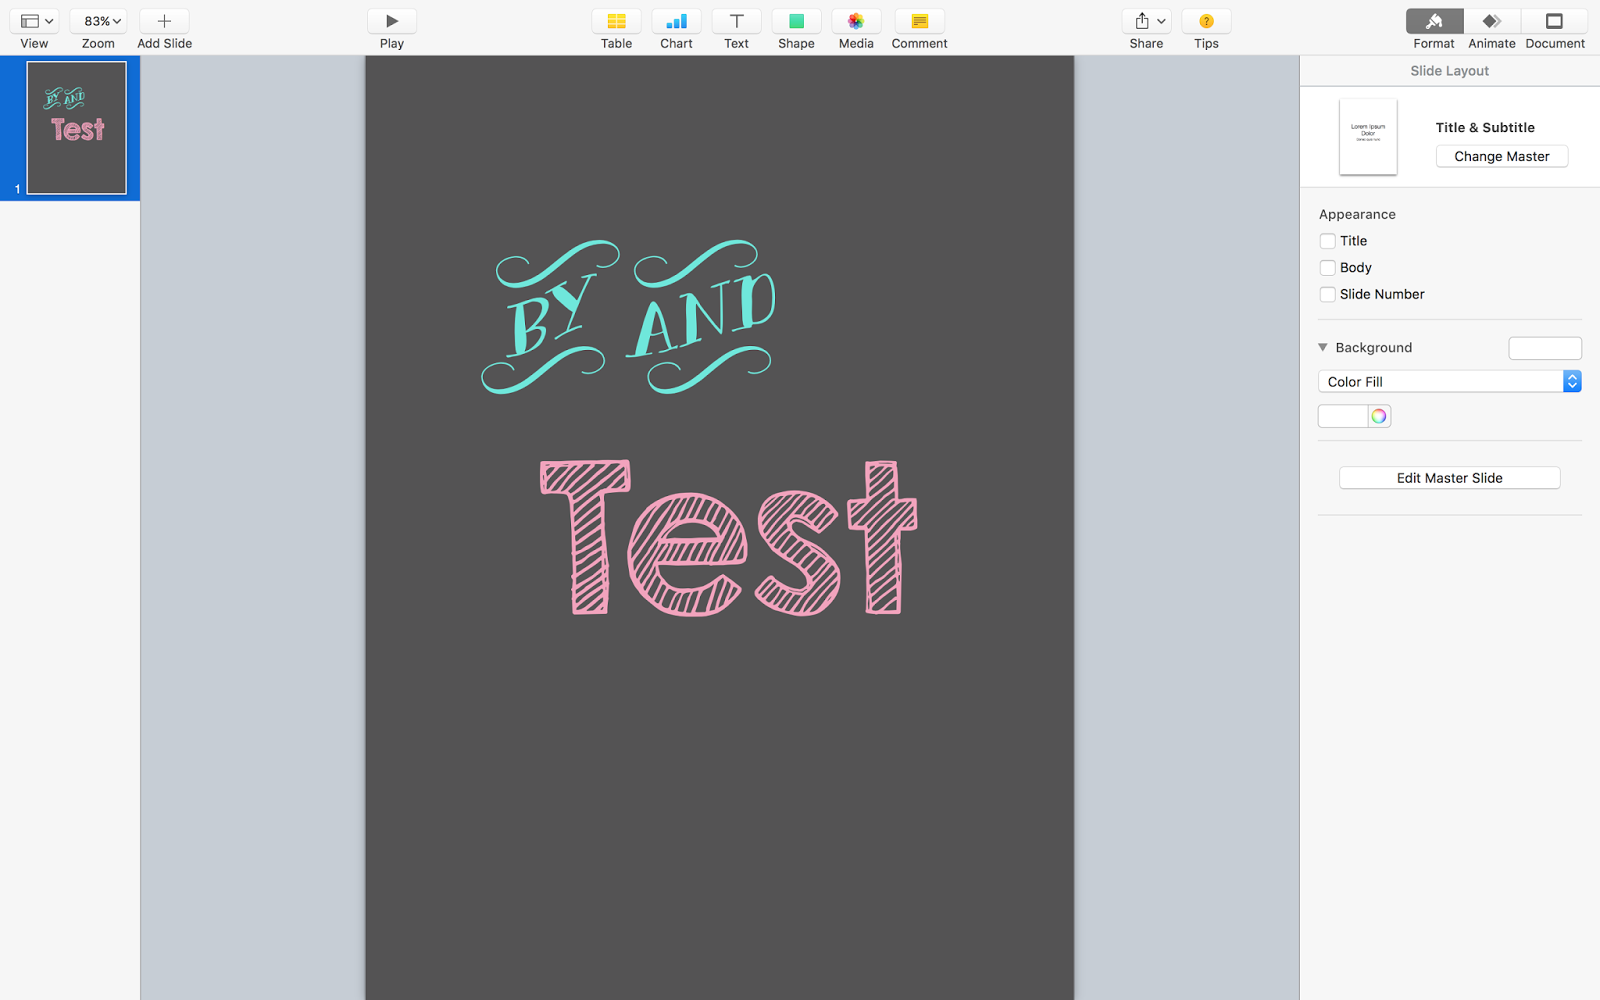Viewport: 1600px width, 1000px height.
Task: Add a Text box
Action: (736, 27)
